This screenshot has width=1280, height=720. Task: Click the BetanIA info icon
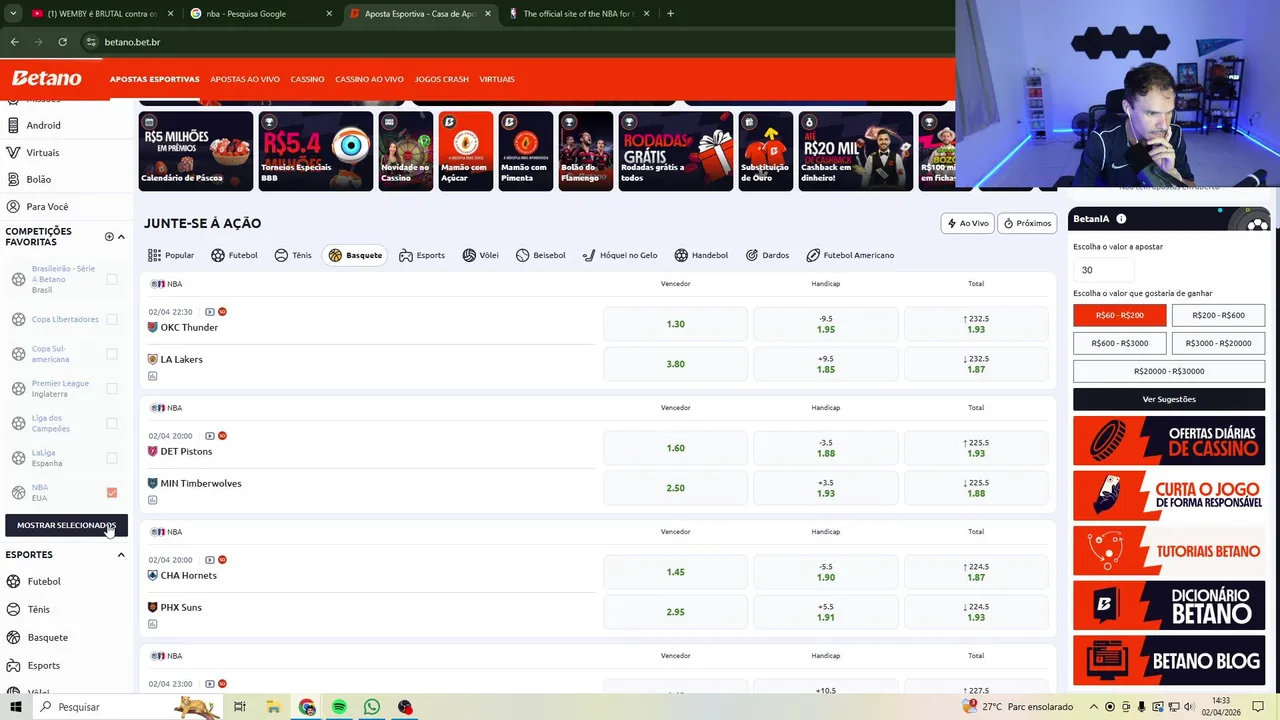(x=1121, y=219)
